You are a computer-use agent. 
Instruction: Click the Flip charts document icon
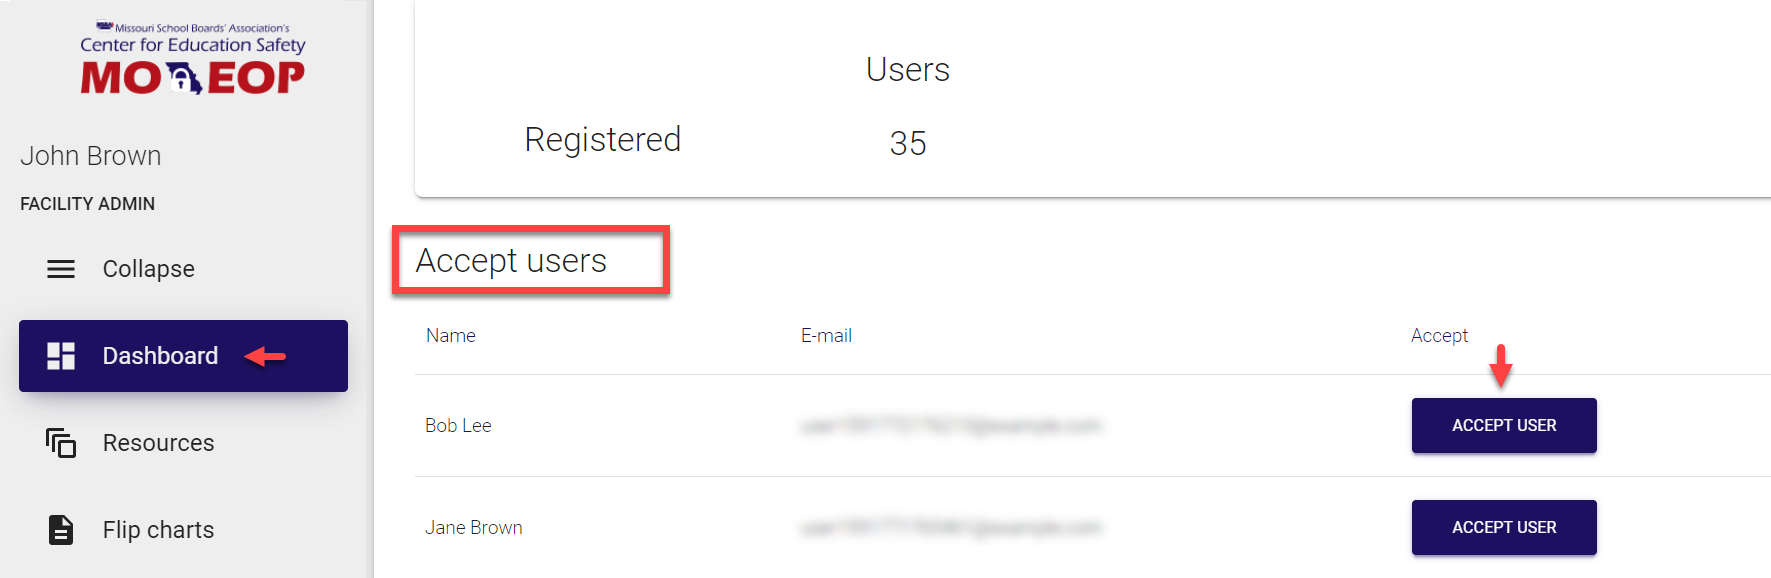[61, 529]
